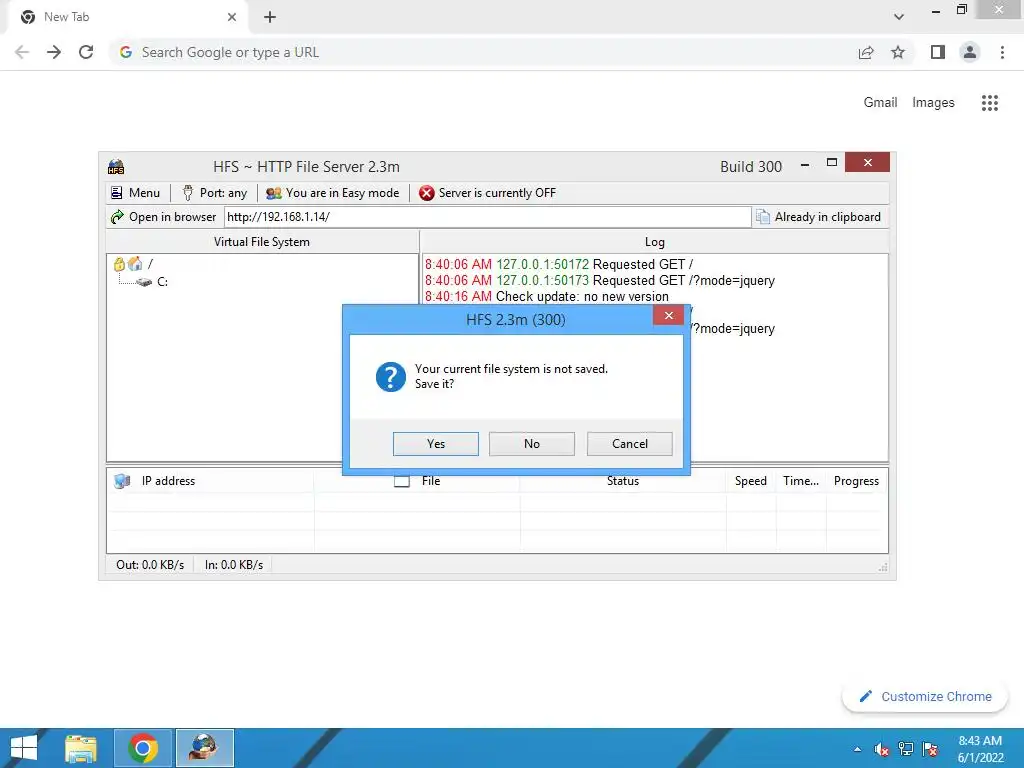
Task: Bookmark this tab with the star icon
Action: pyautogui.click(x=898, y=52)
